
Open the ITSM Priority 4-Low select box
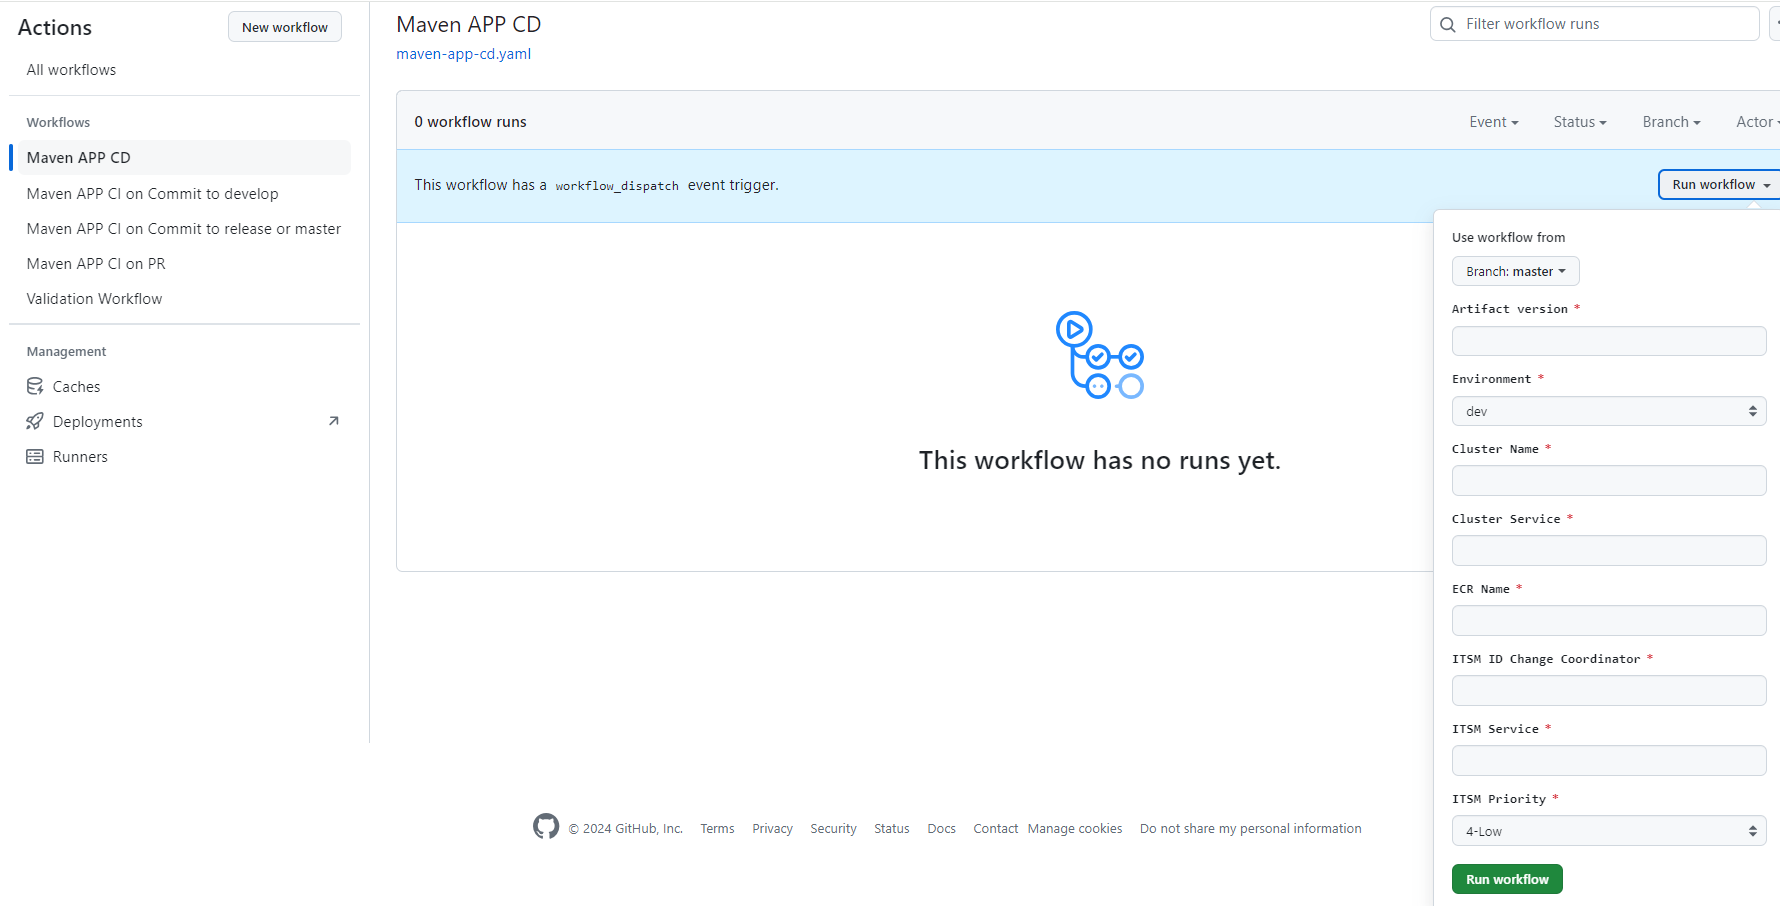point(1609,831)
